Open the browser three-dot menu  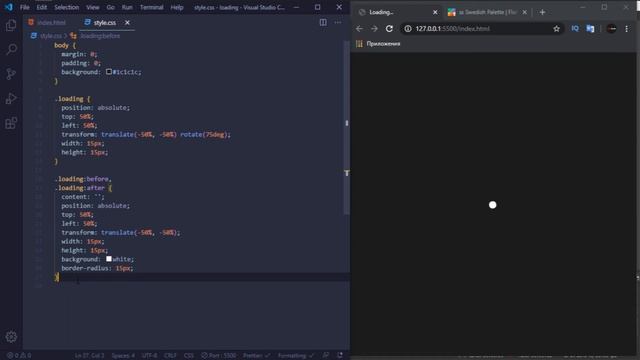(627, 29)
